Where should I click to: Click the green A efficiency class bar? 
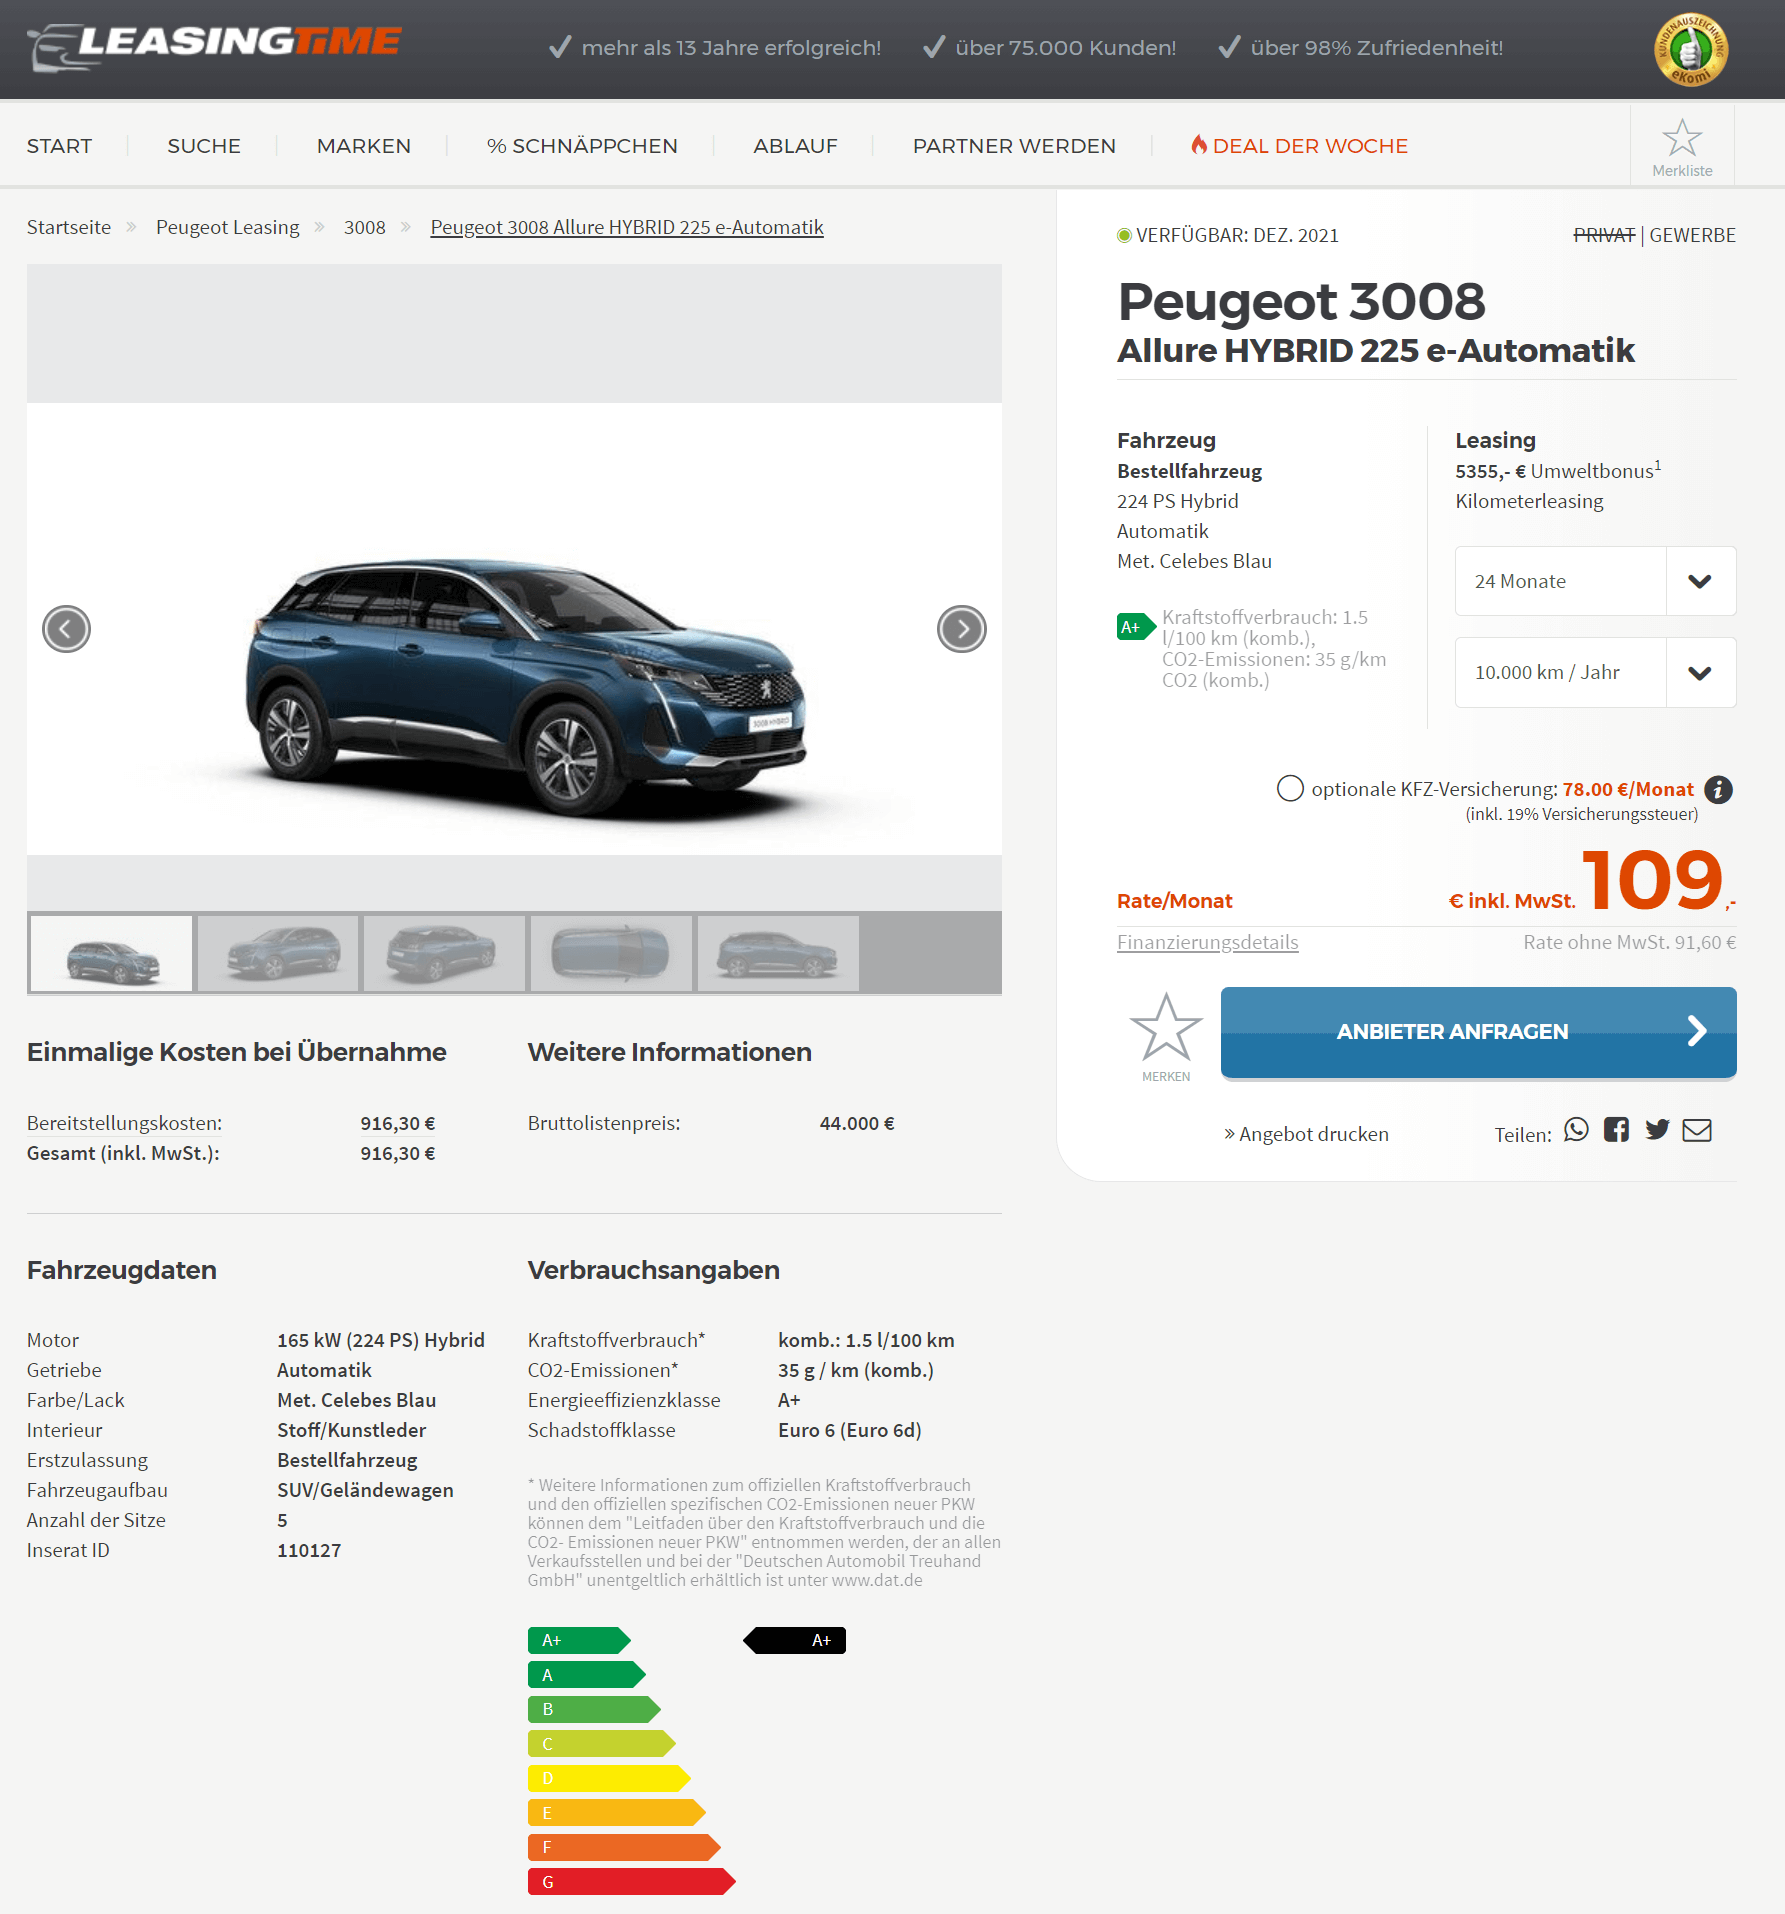[587, 1674]
